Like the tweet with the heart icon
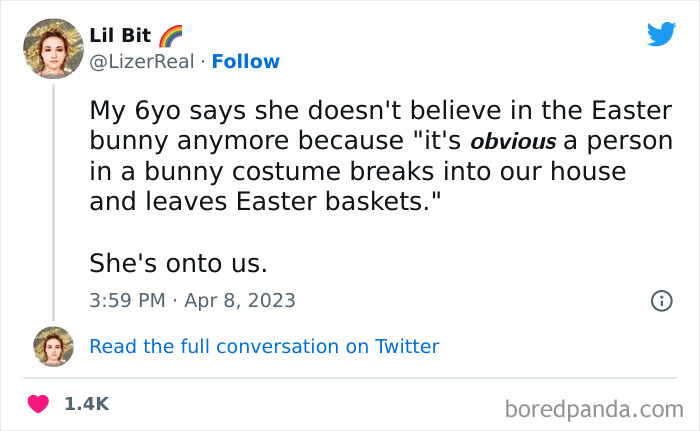The width and height of the screenshot is (700, 431). [40, 404]
